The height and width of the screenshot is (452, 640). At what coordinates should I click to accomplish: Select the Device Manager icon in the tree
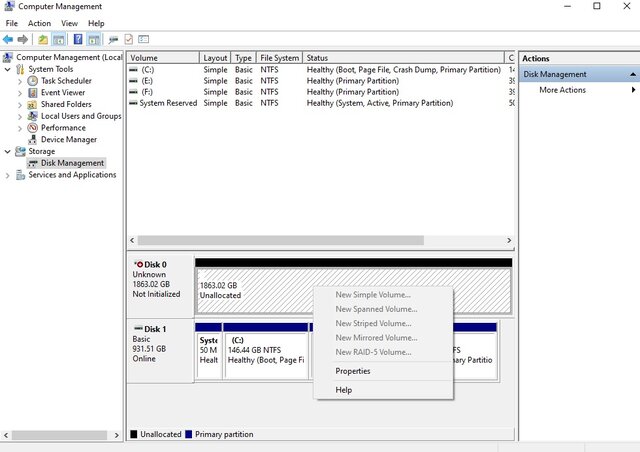[x=33, y=140]
